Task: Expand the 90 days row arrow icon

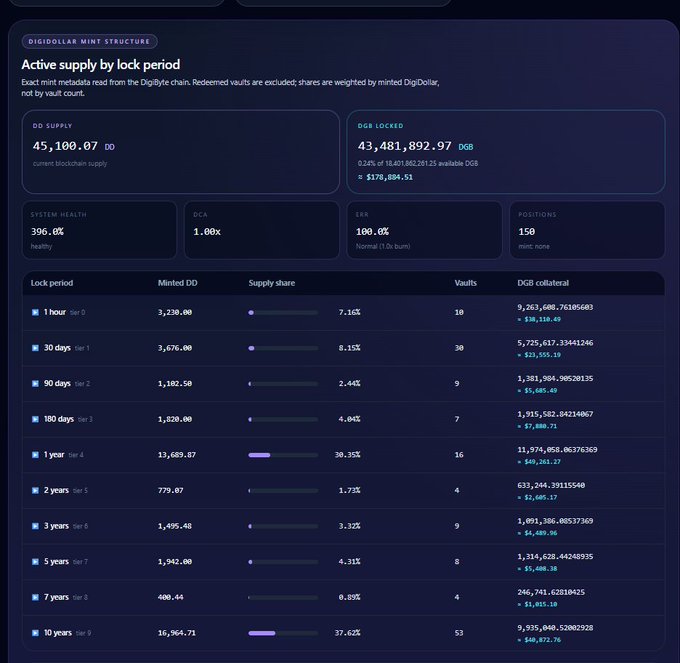Action: pyautogui.click(x=35, y=384)
